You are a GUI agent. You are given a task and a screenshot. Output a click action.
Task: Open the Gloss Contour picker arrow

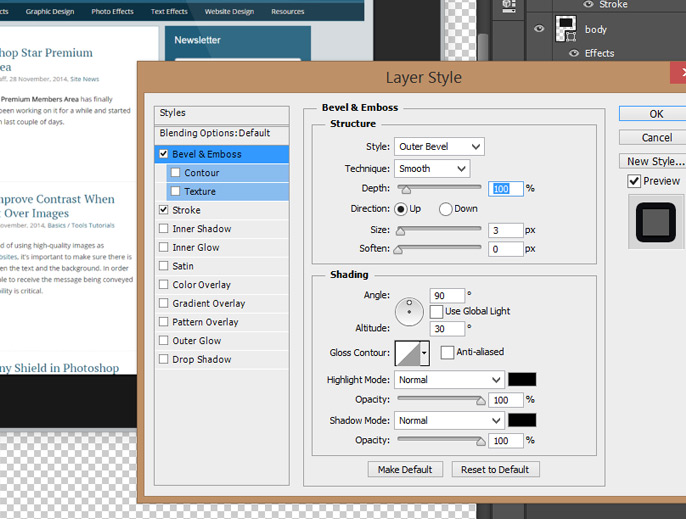(425, 353)
